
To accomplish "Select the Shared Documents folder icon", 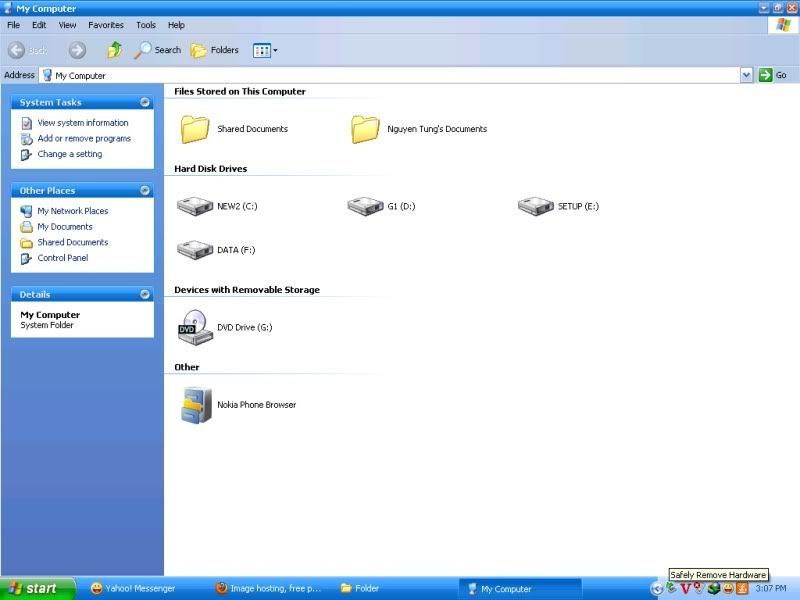I will click(195, 129).
